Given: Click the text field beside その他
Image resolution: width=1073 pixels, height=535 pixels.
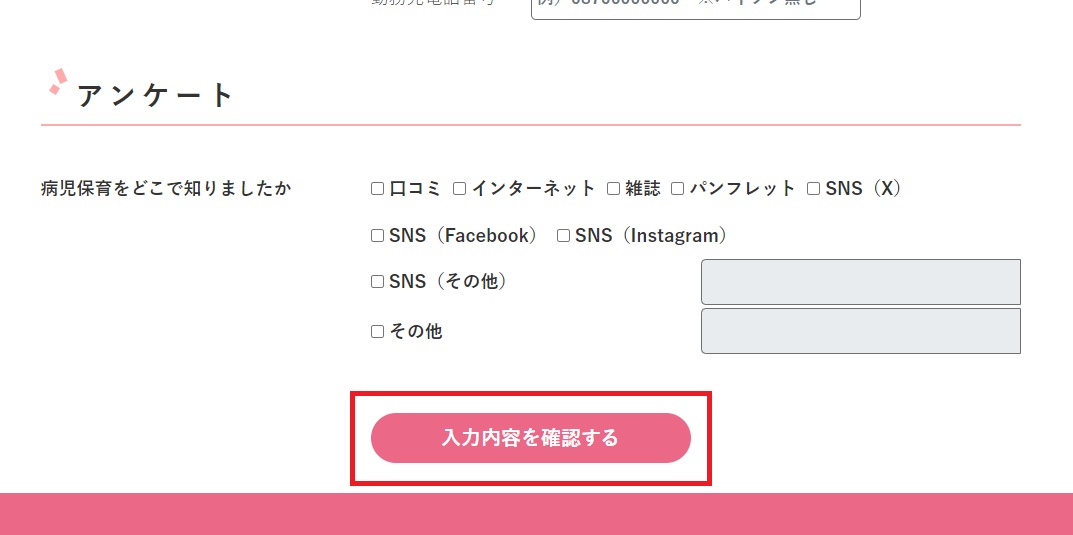Looking at the screenshot, I should tap(860, 331).
